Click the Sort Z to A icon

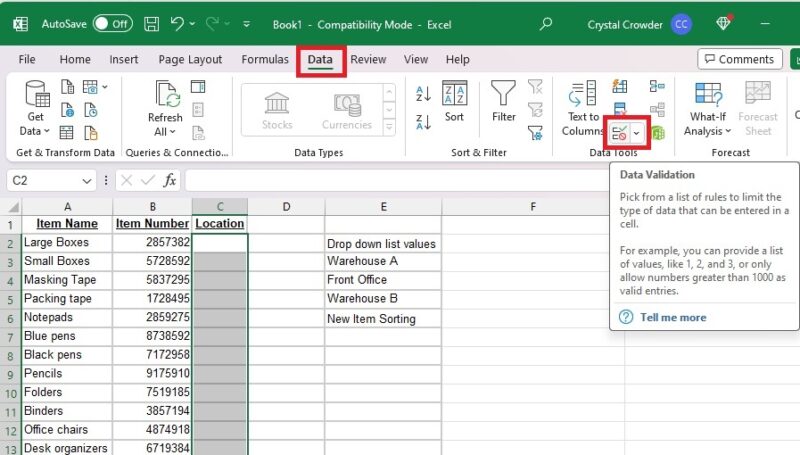pos(423,121)
